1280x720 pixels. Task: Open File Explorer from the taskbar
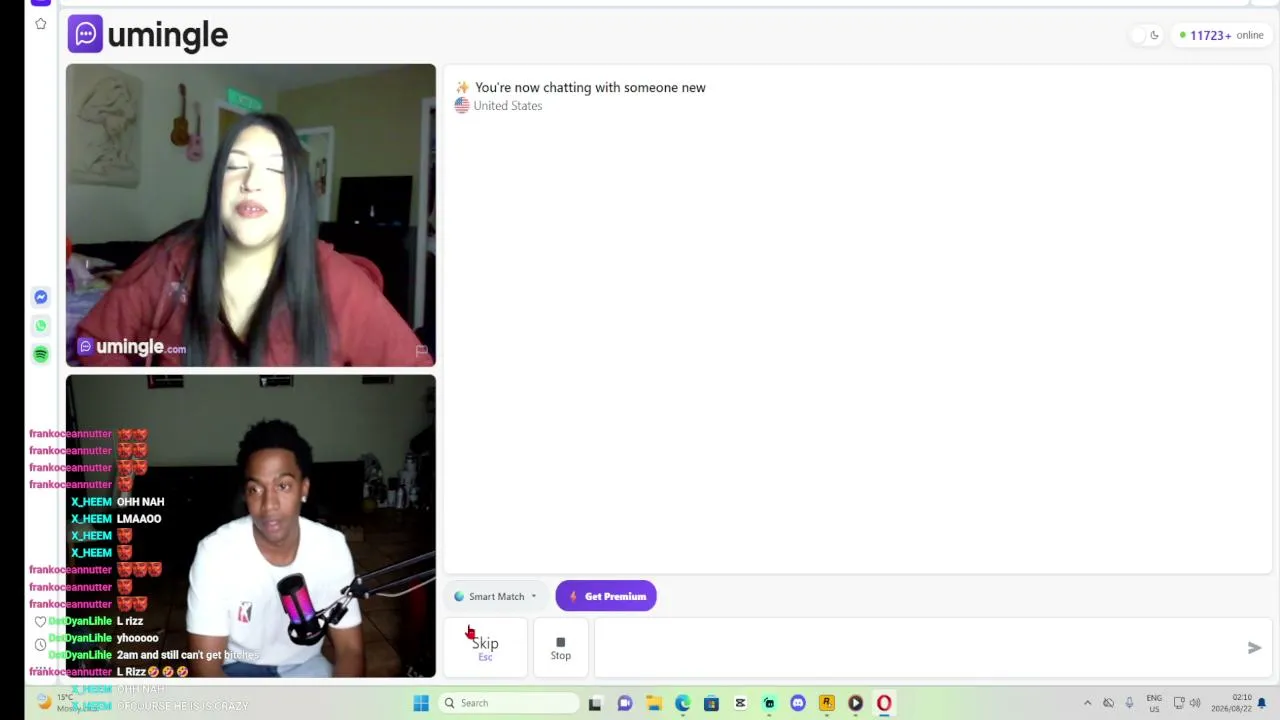(653, 703)
